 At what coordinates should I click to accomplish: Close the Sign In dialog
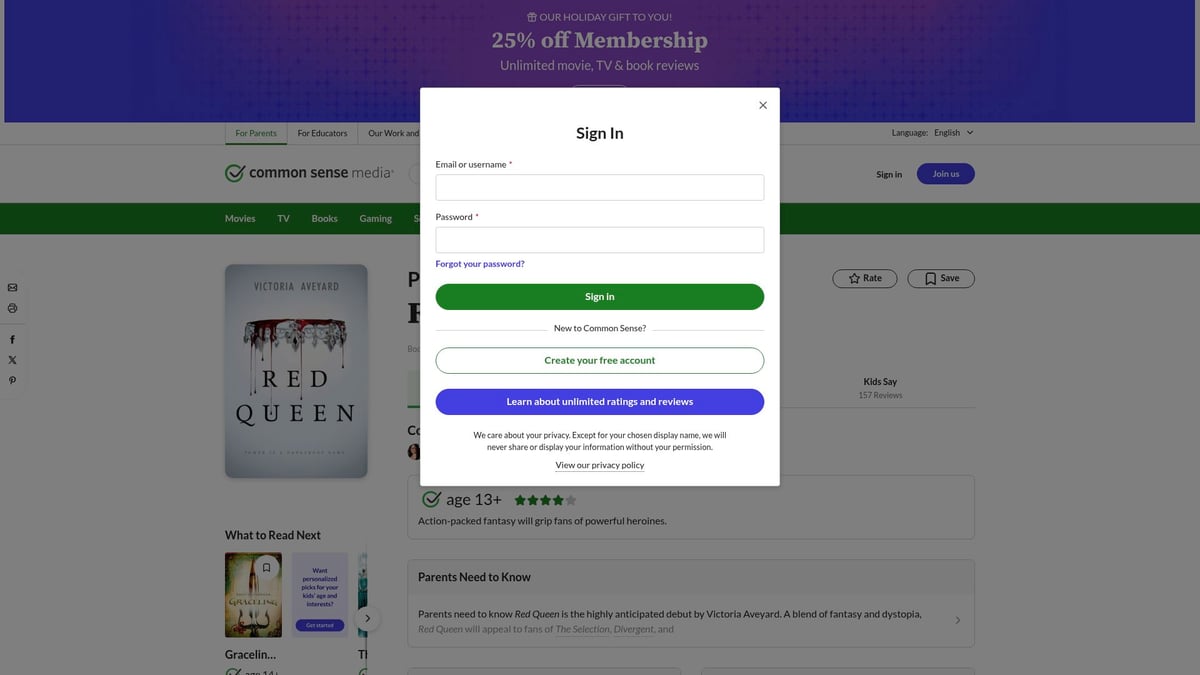[x=763, y=105]
